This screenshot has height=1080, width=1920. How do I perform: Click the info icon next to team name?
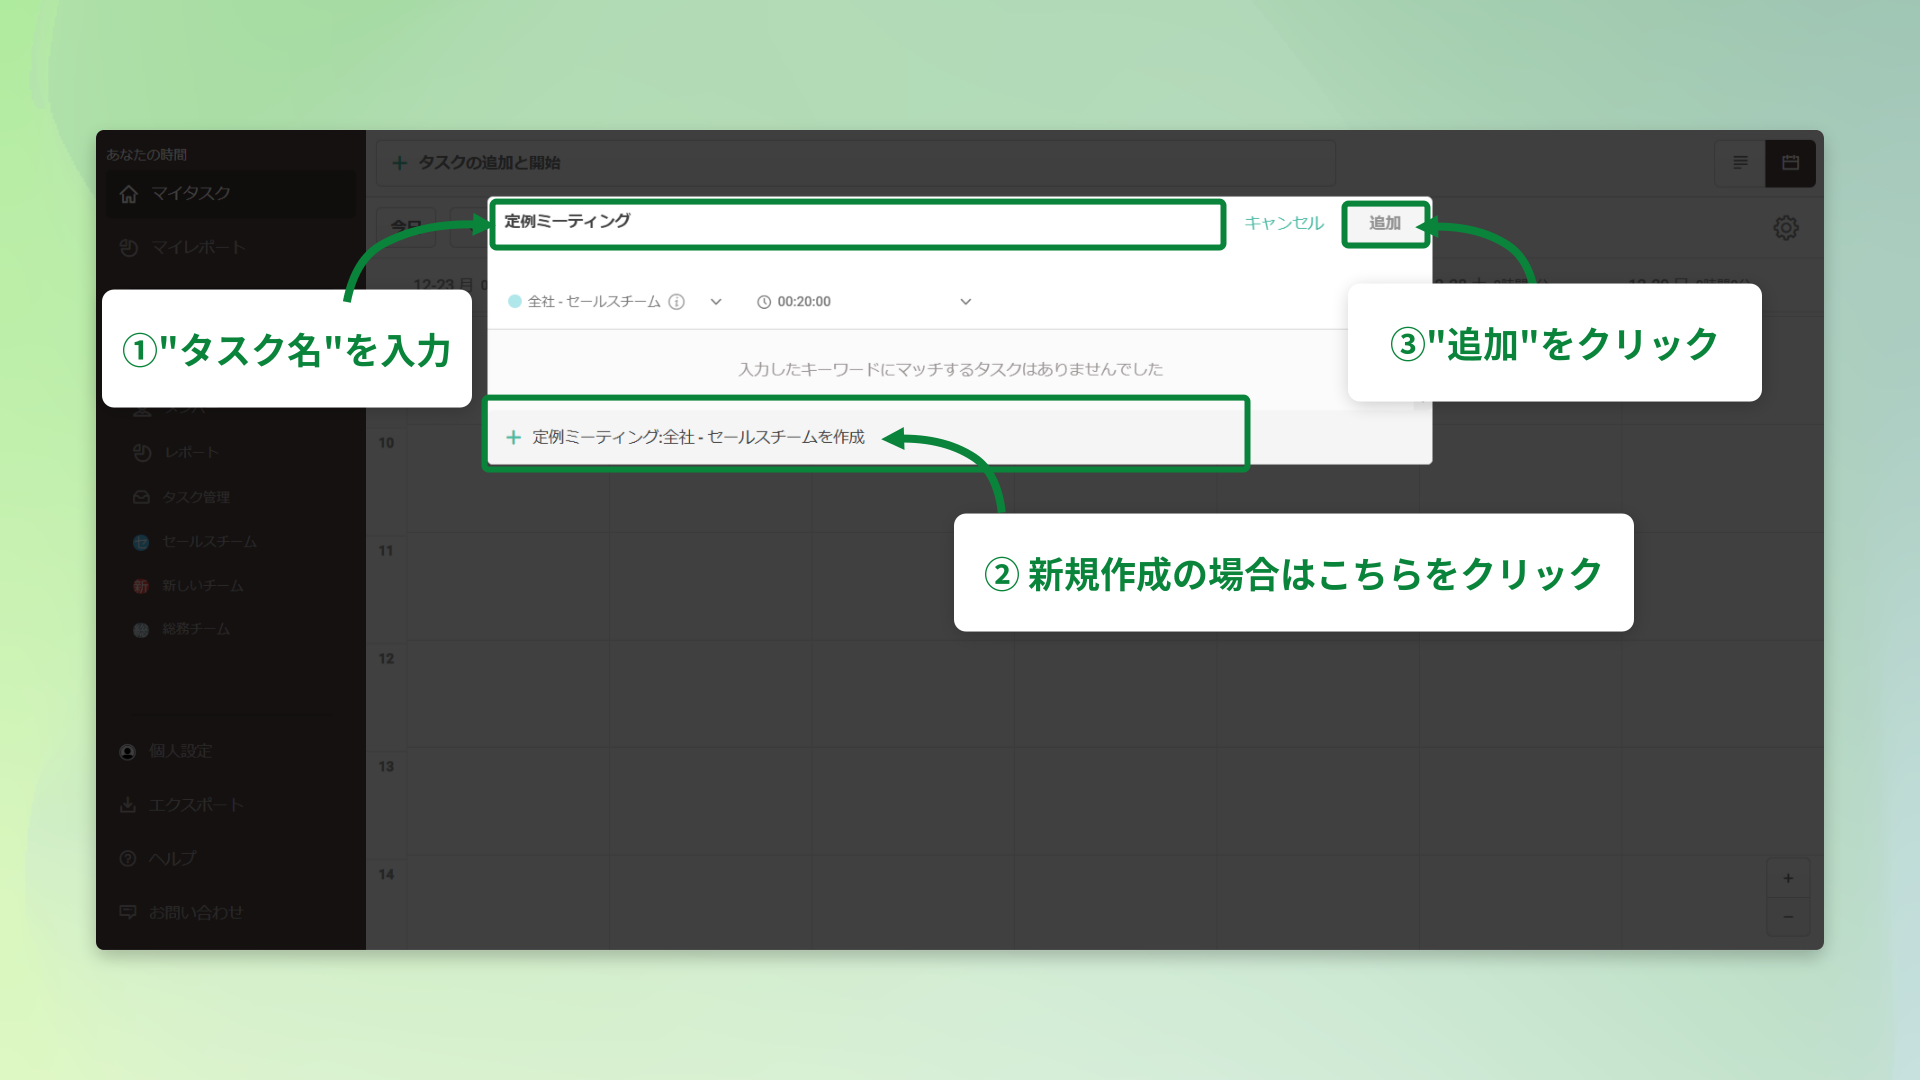click(x=678, y=301)
